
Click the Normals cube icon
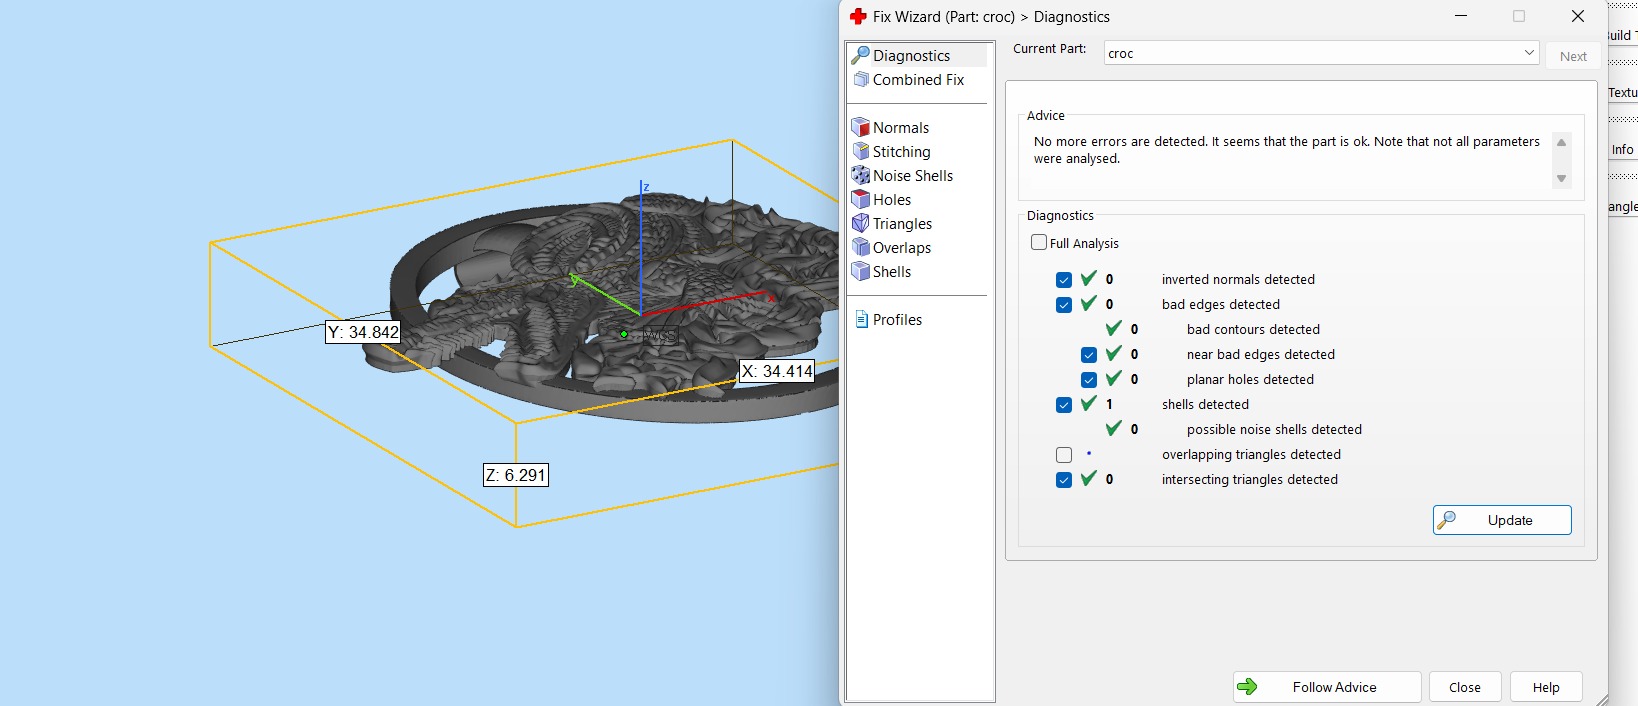point(860,127)
